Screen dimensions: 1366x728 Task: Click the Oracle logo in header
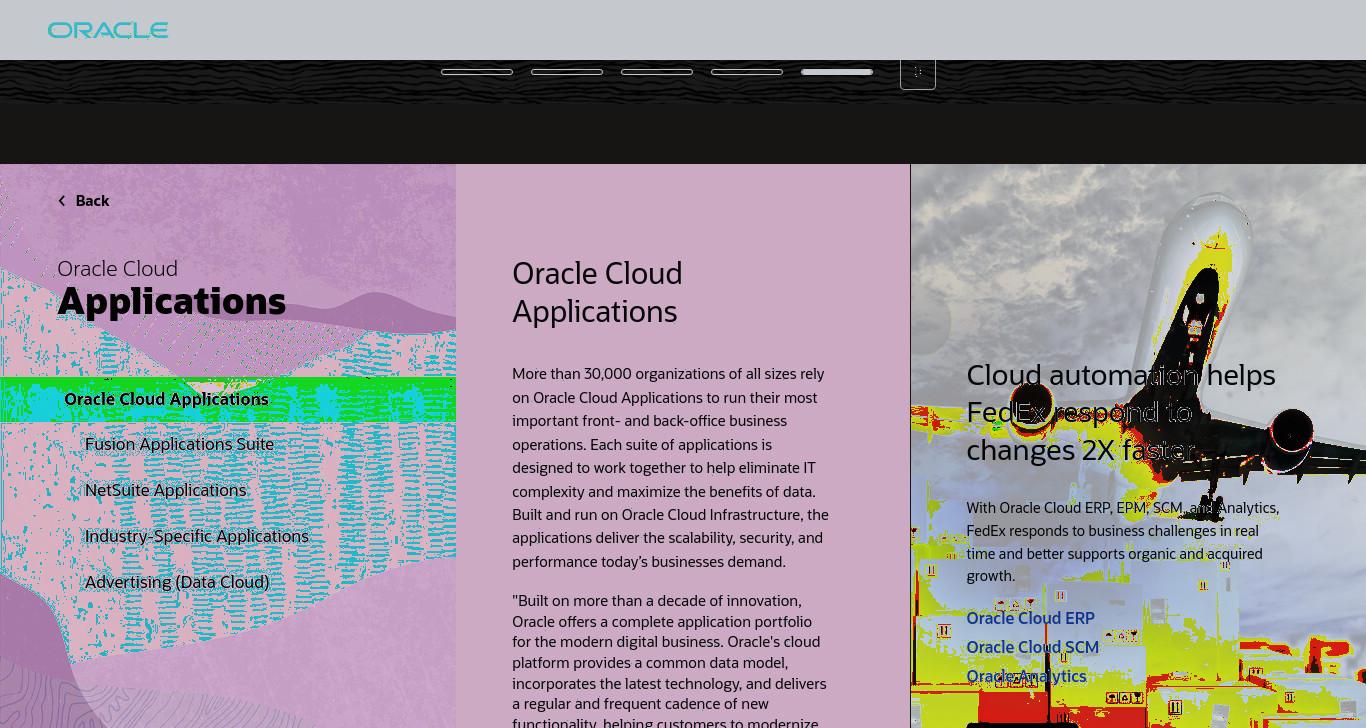tap(108, 30)
